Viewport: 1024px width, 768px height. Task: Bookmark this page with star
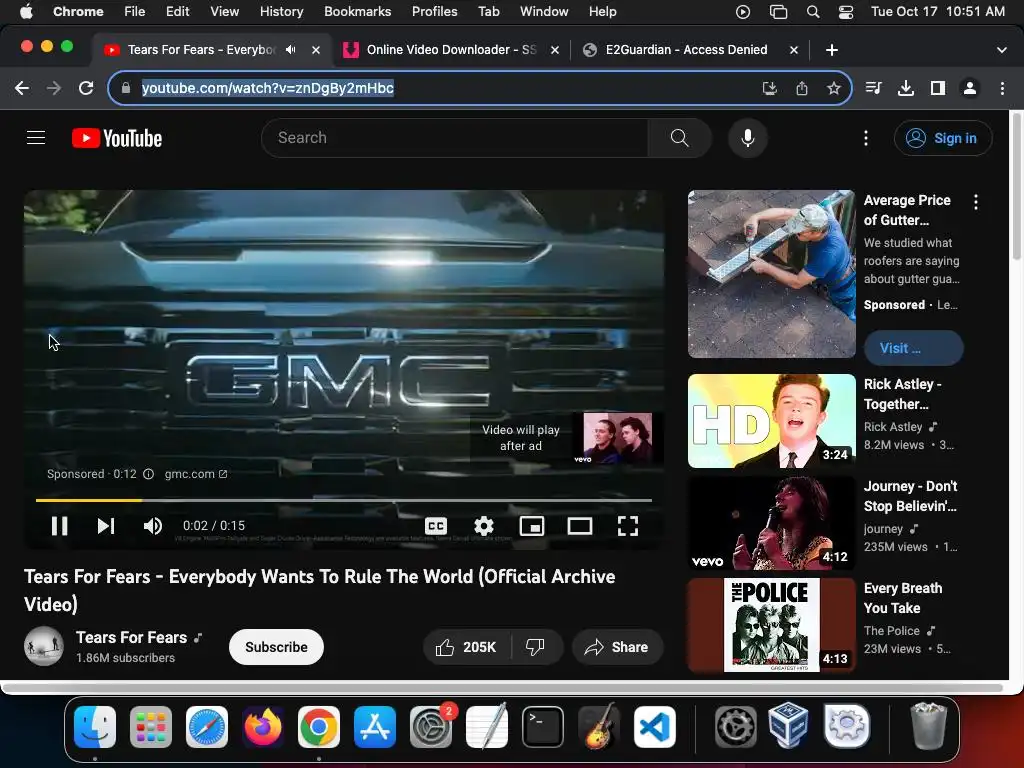coord(833,88)
